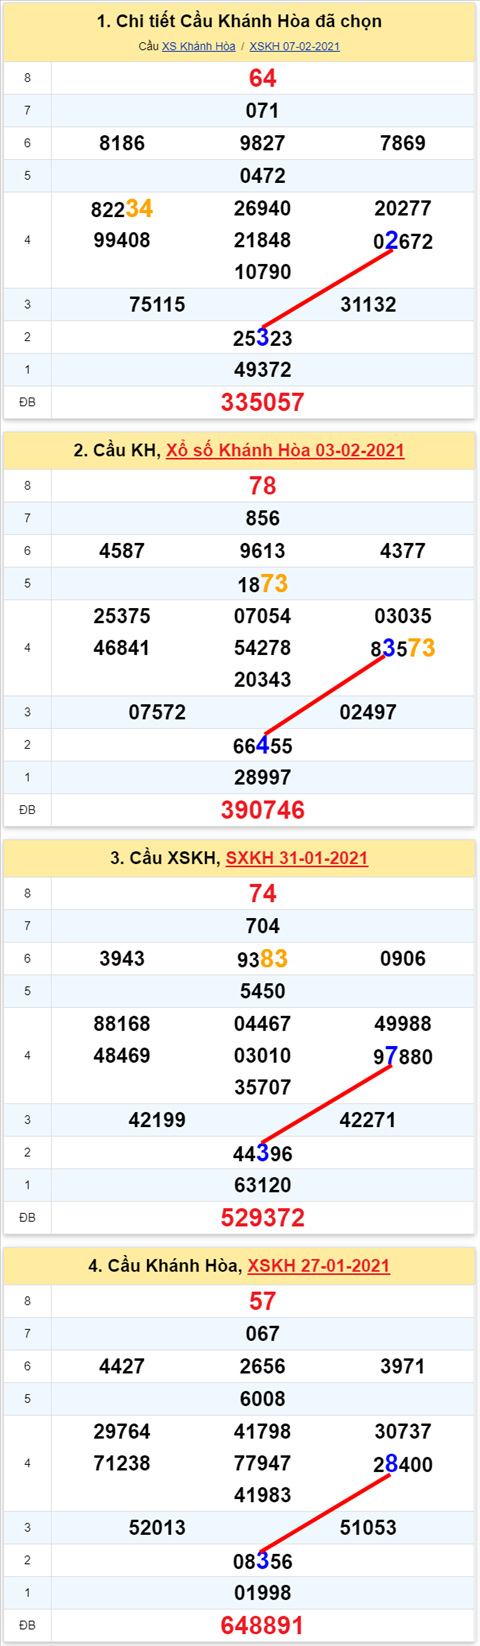Select number 54278
480x1646 pixels.
[262, 648]
